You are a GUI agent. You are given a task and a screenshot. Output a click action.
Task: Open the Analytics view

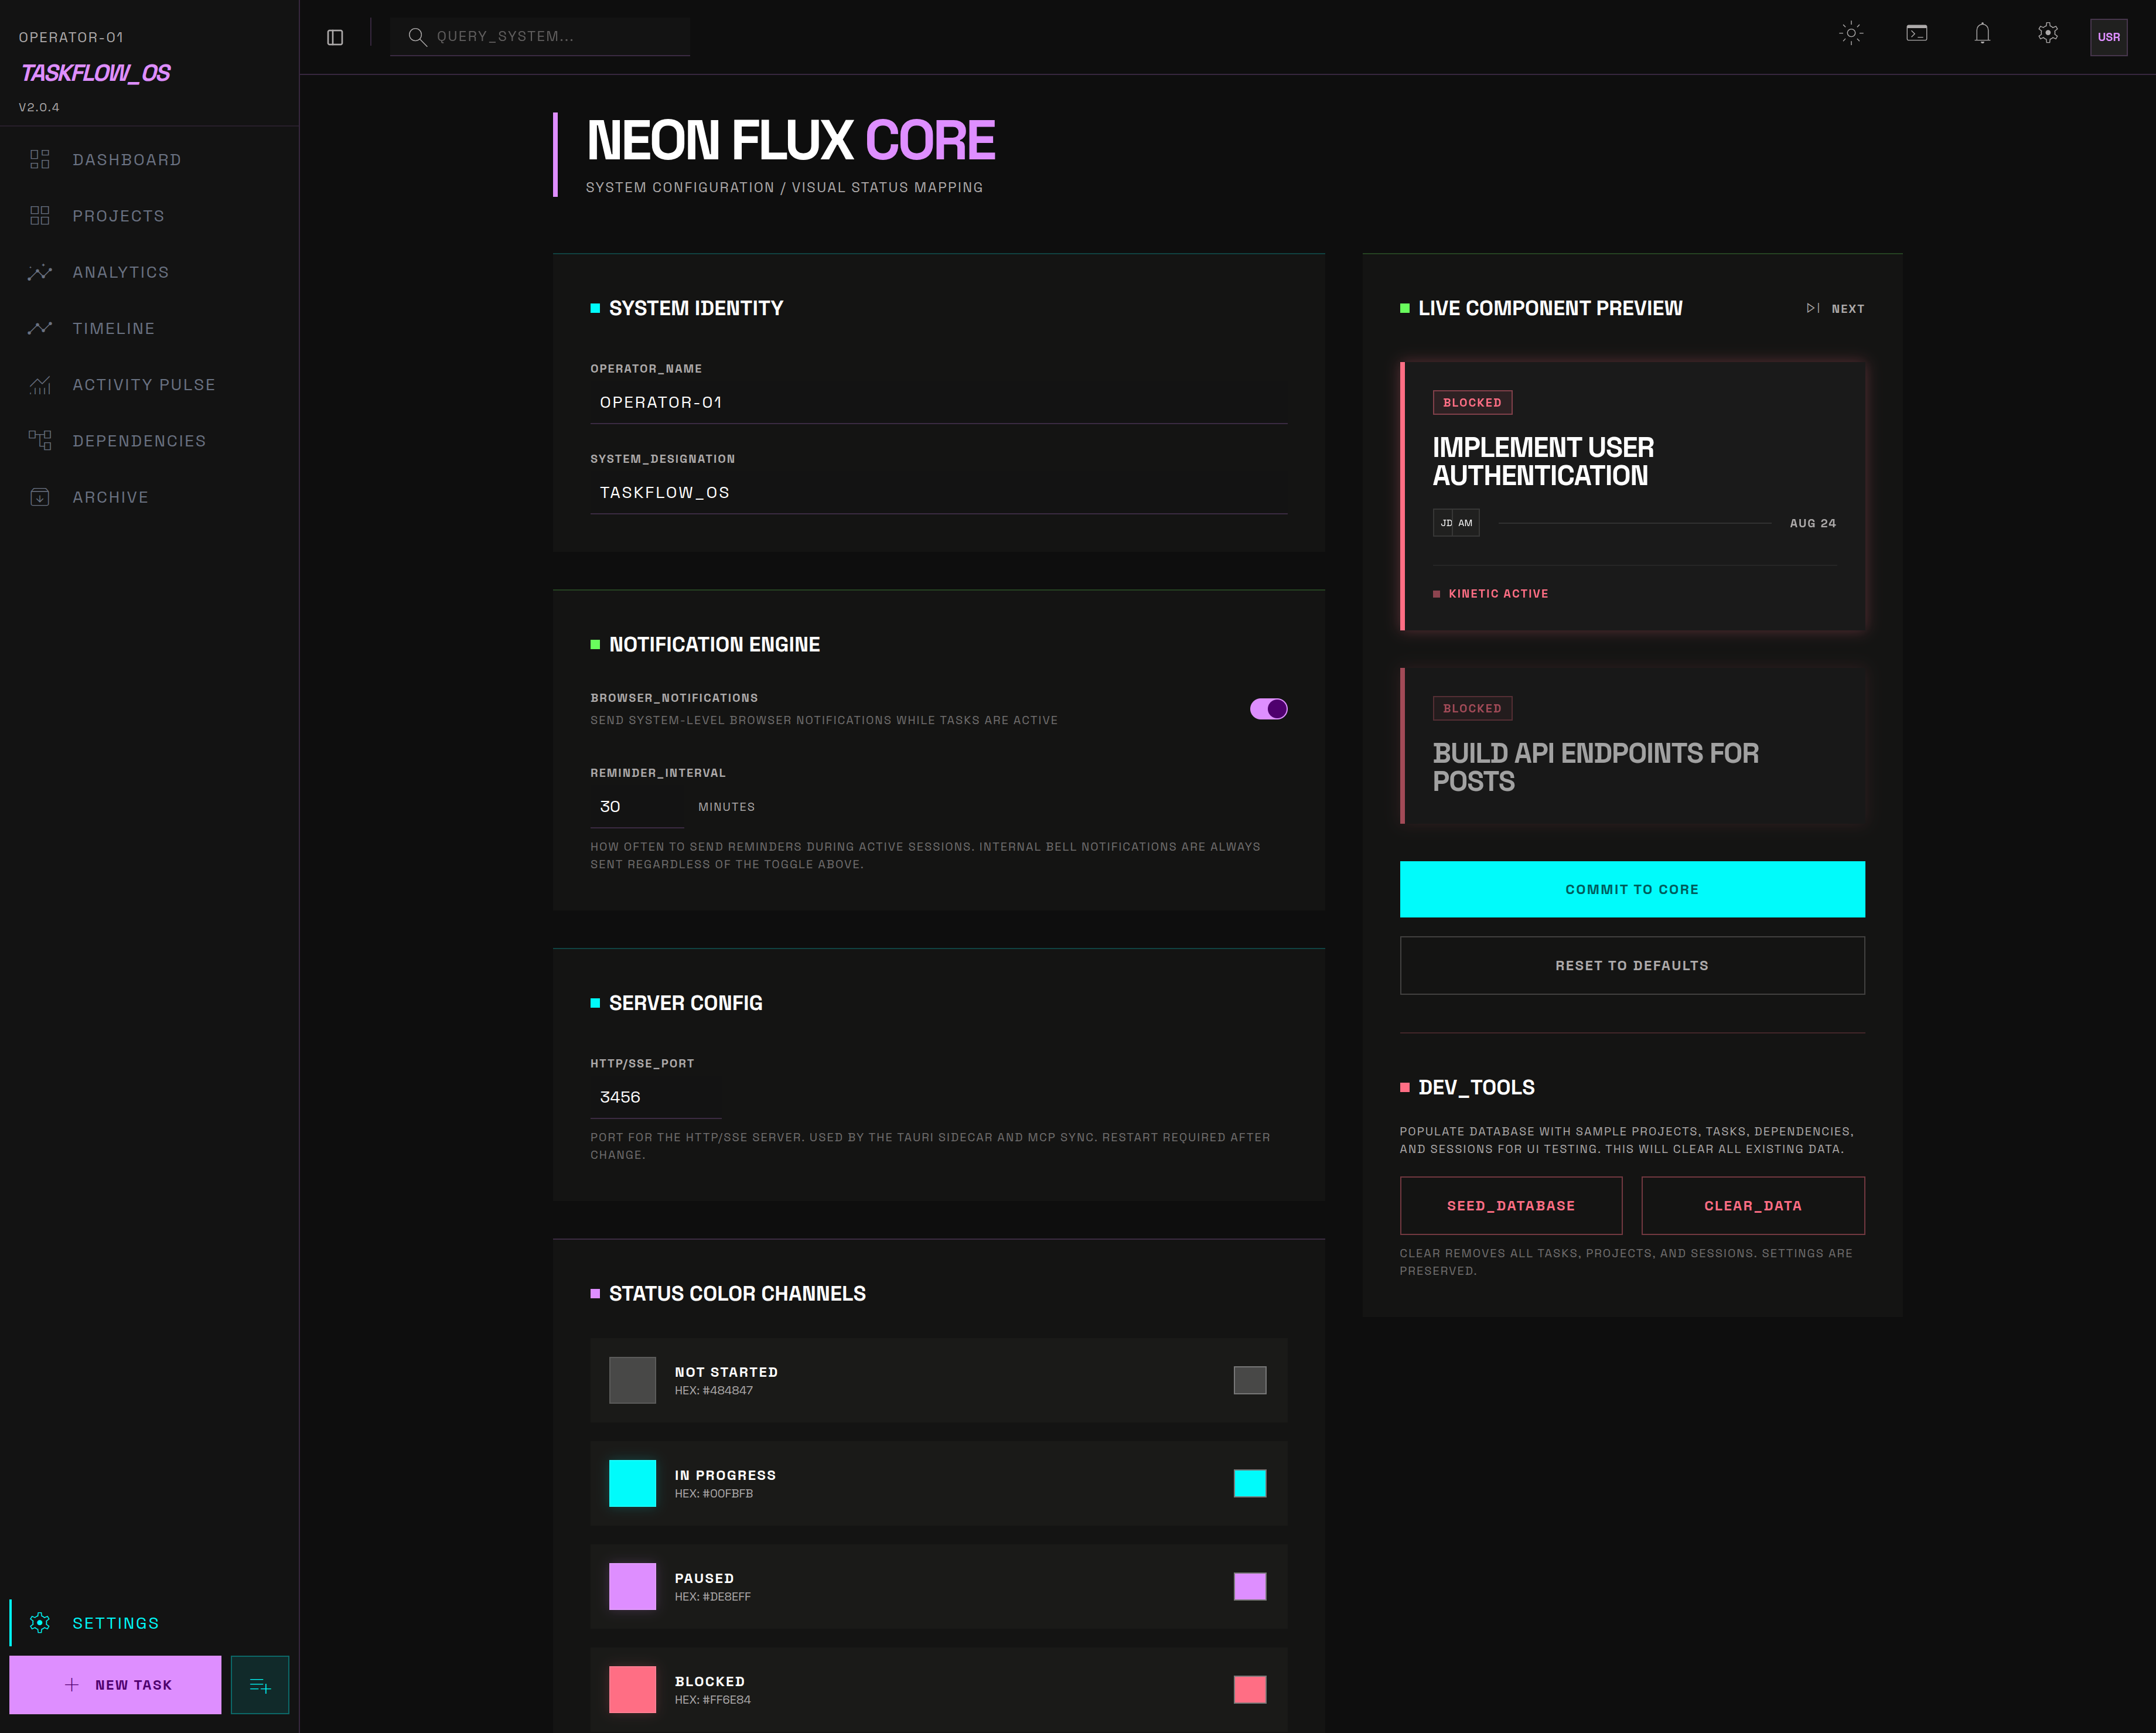pos(120,272)
